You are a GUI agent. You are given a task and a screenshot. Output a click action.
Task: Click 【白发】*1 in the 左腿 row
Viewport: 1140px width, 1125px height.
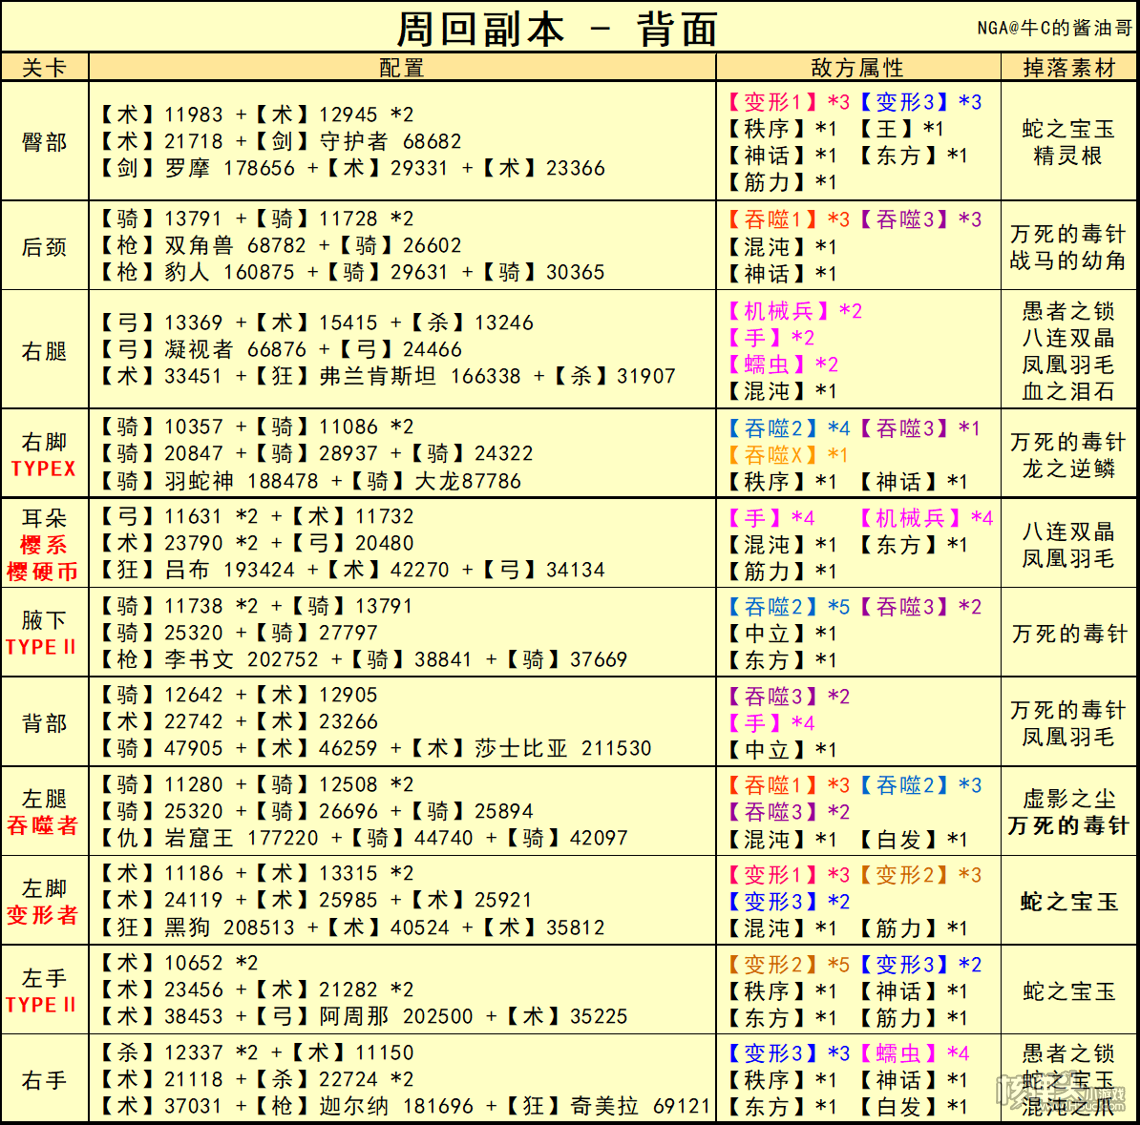click(913, 840)
